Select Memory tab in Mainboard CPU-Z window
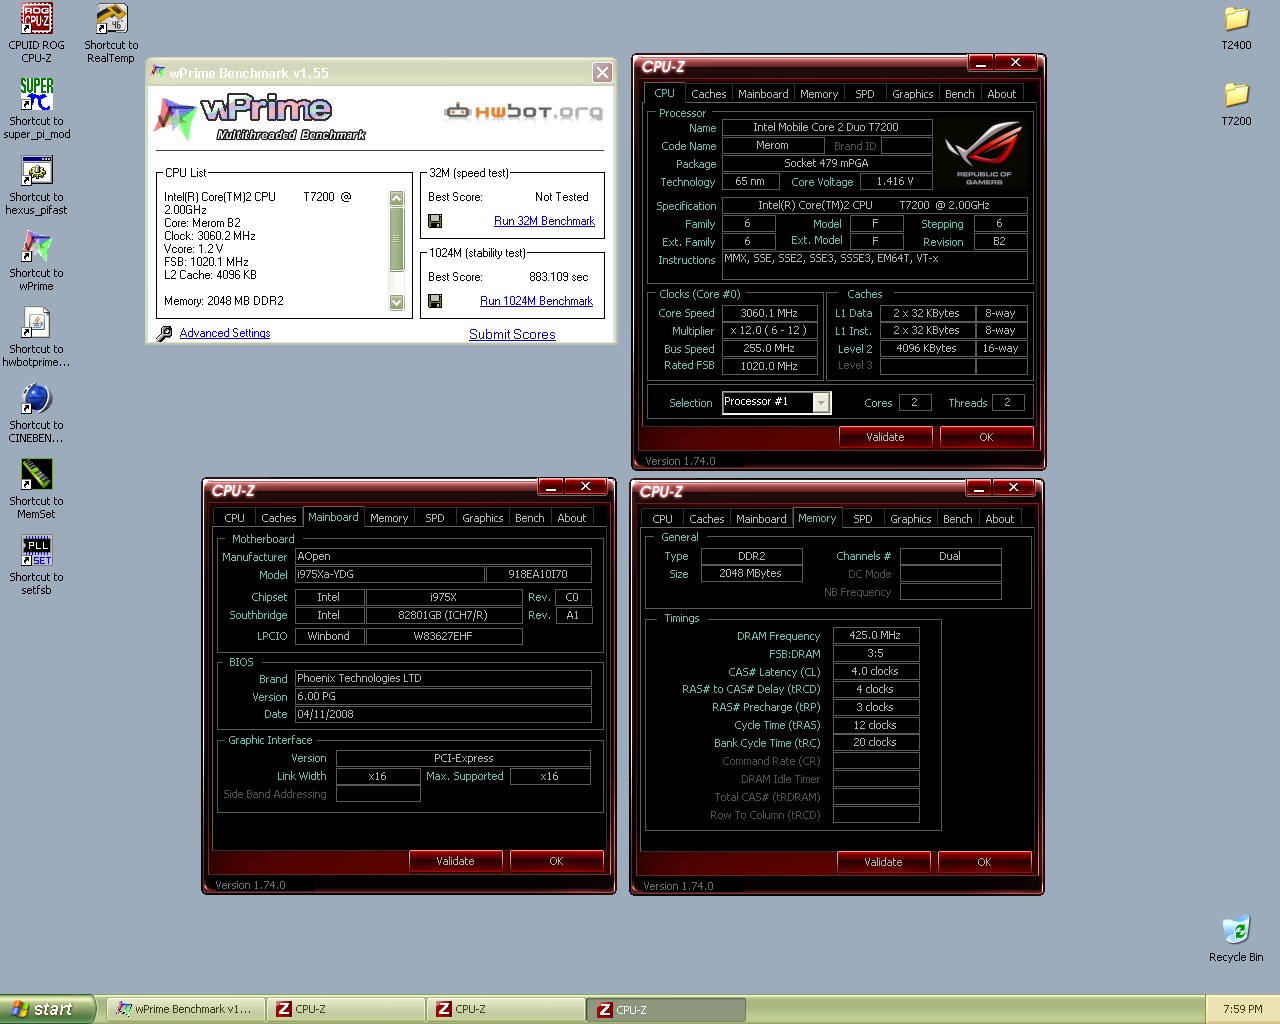The width and height of the screenshot is (1280, 1024). click(389, 518)
